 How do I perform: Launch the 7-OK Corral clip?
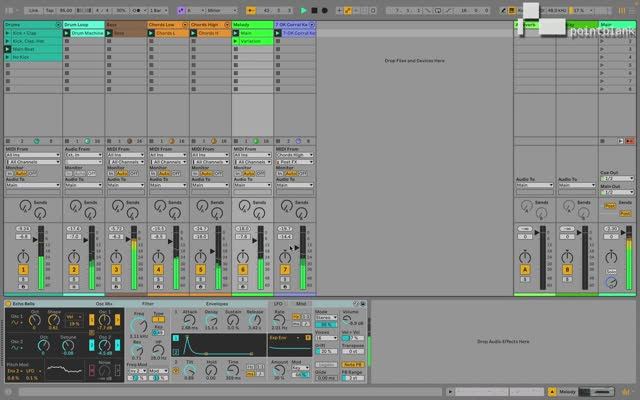[278, 33]
